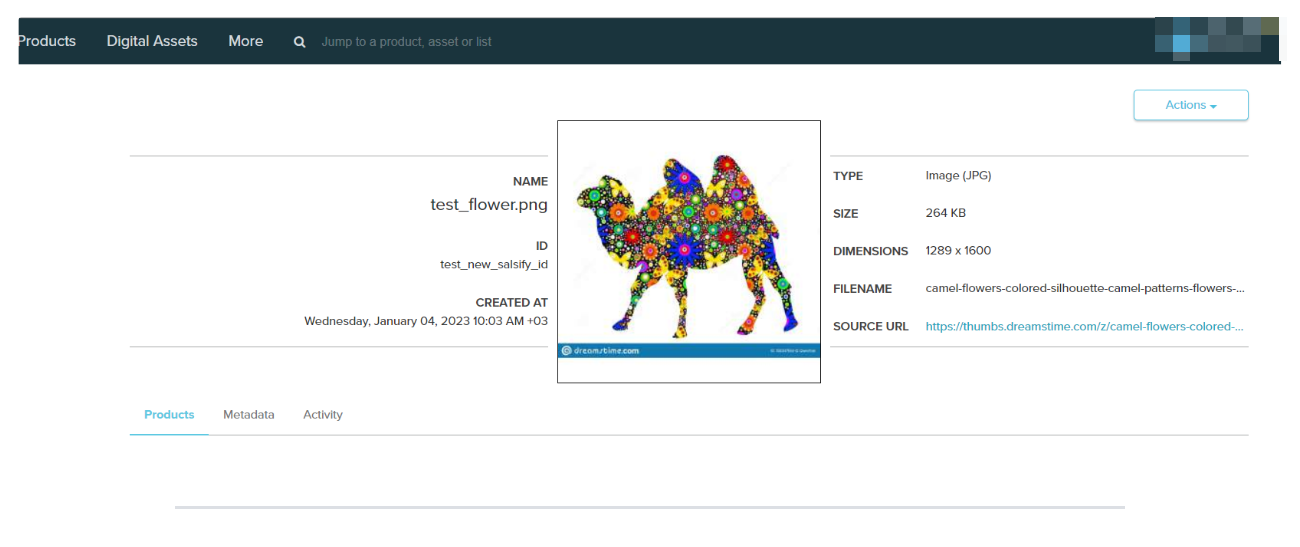Click the magnifying glass search icon
Screen dimensions: 1300x547
coord(299,42)
